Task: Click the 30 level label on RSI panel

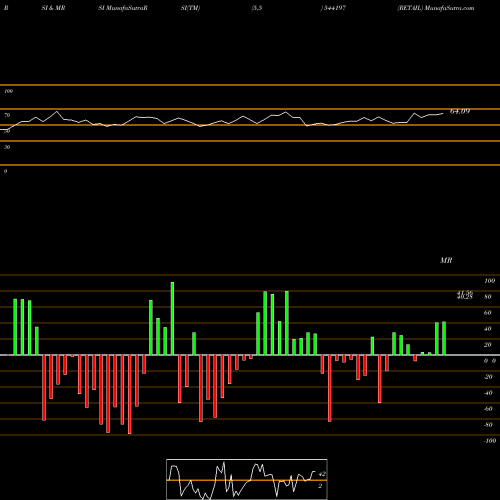Action: pyautogui.click(x=7, y=147)
